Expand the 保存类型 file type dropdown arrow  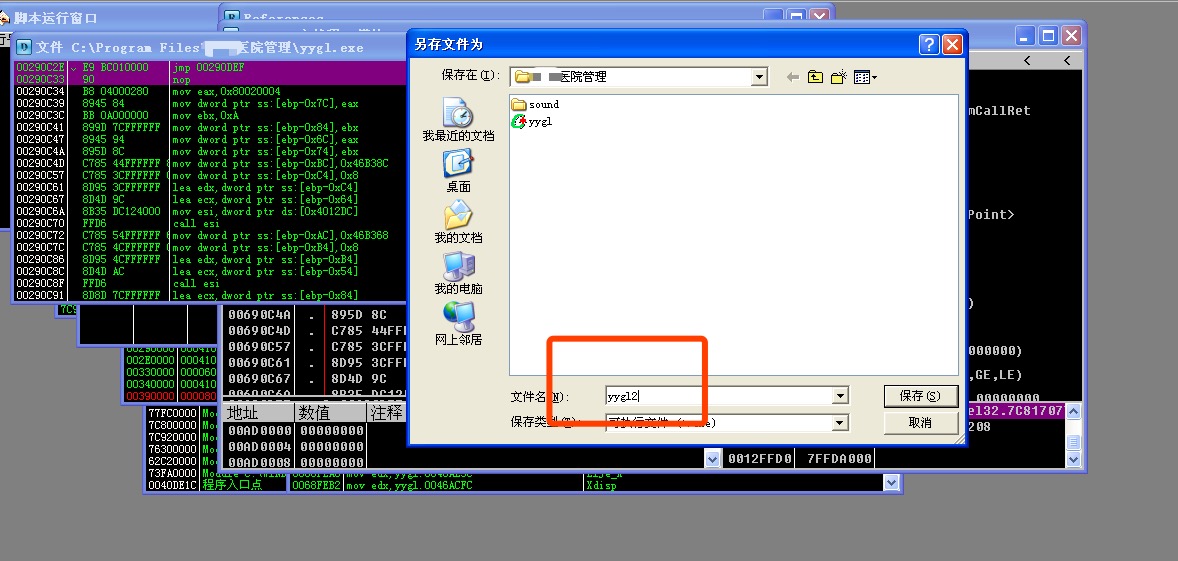coord(841,423)
